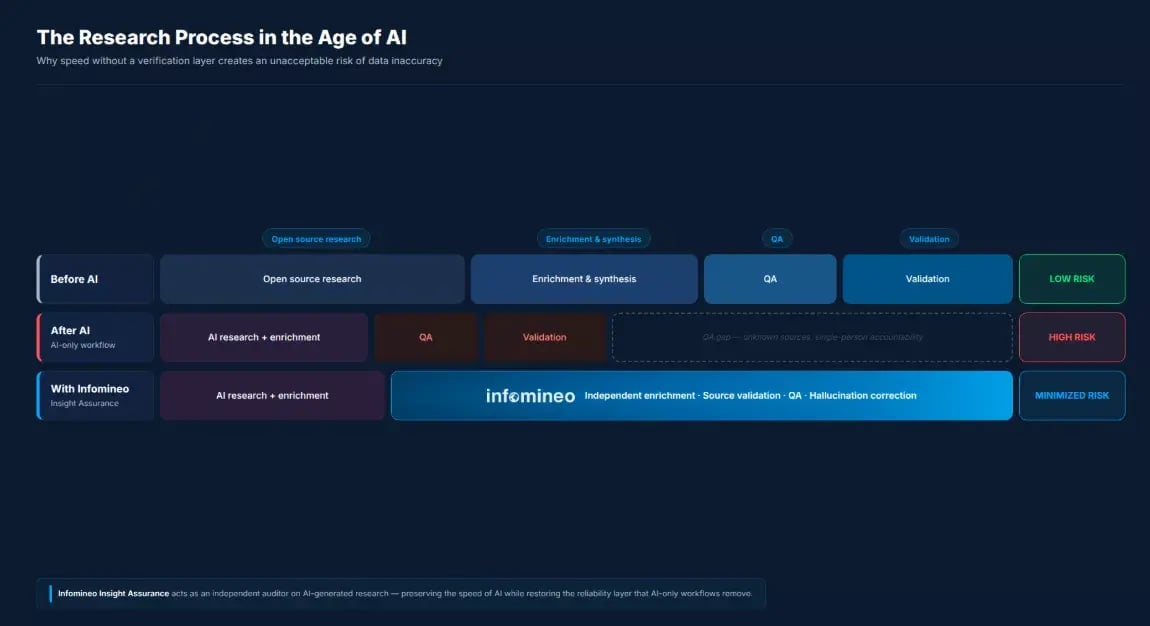Click the red HIGH RISK badge
The image size is (1150, 626).
(1072, 337)
